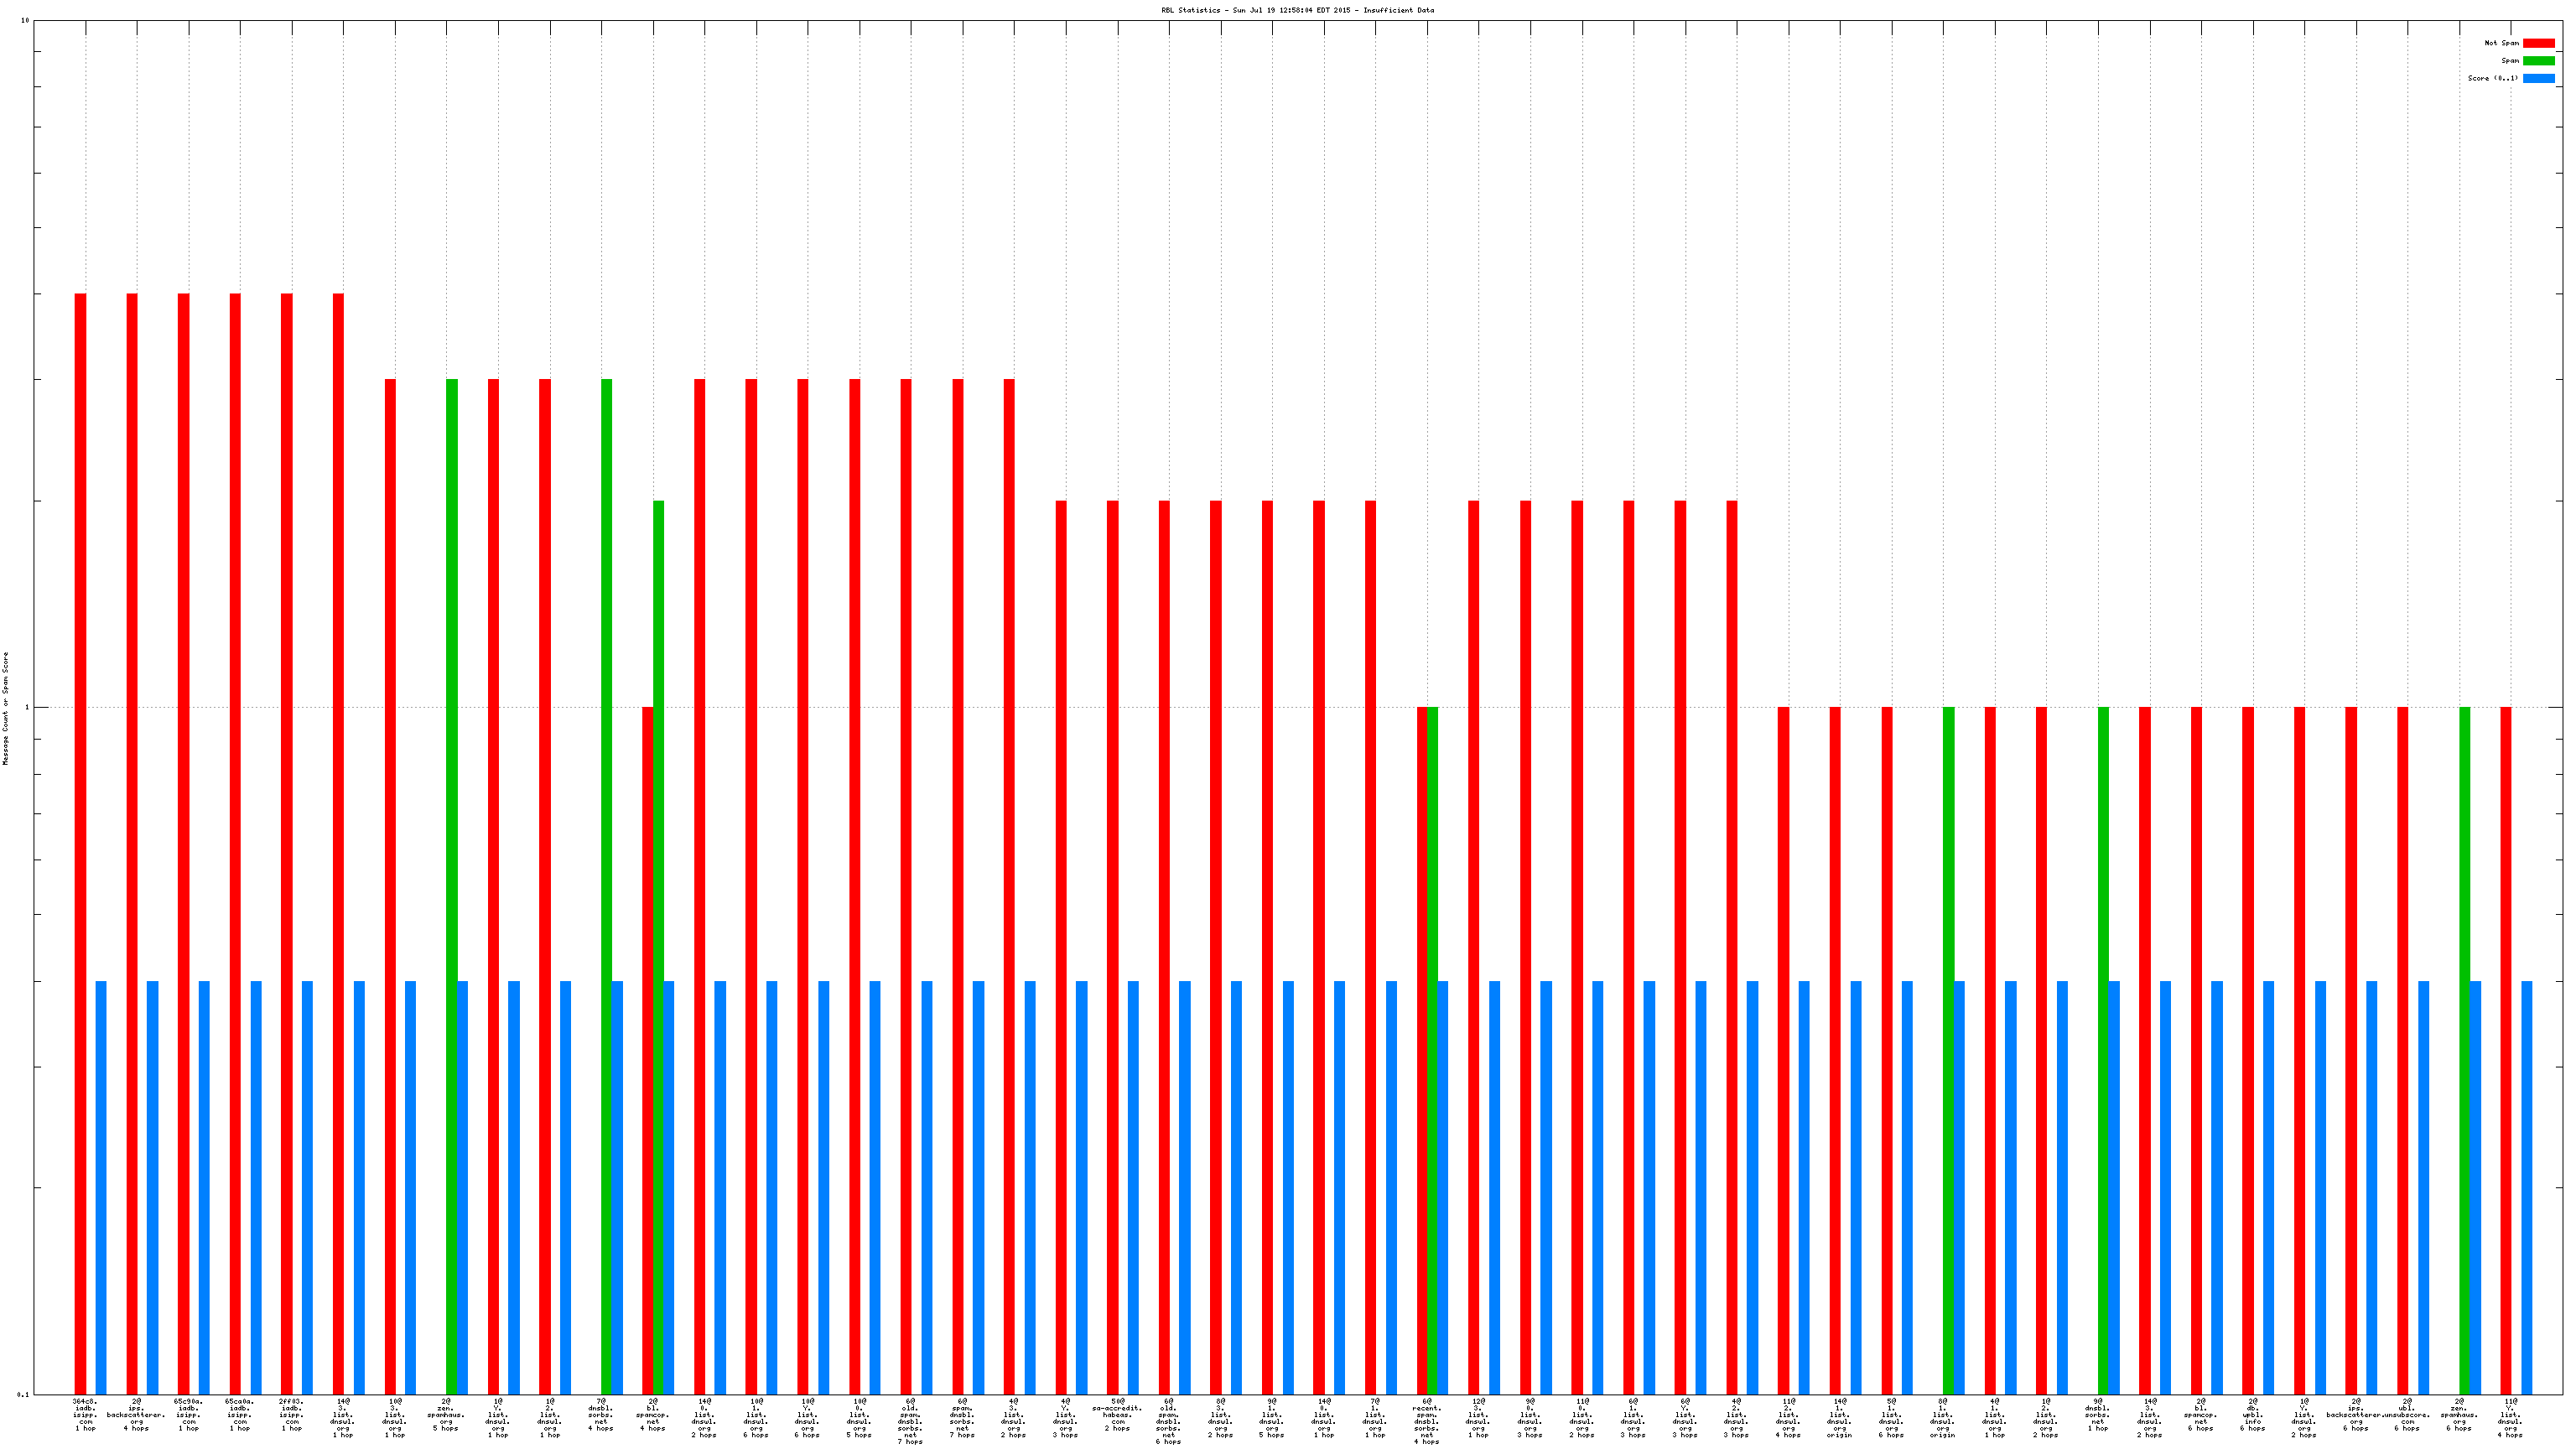Click the '0.1' tick label at bottom of y-axis

23,1394
